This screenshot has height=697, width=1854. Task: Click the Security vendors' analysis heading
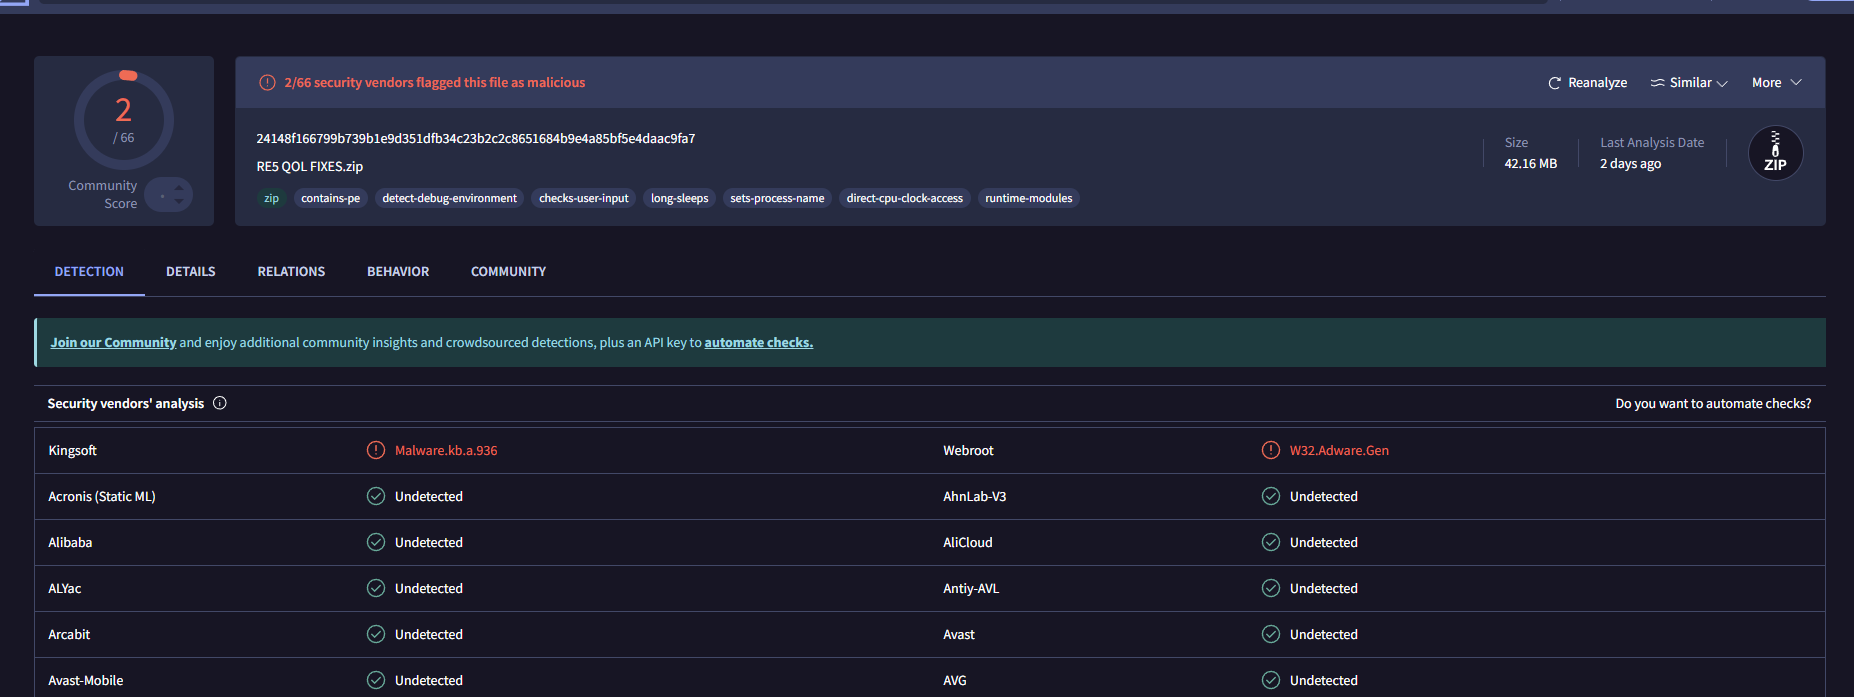(126, 403)
